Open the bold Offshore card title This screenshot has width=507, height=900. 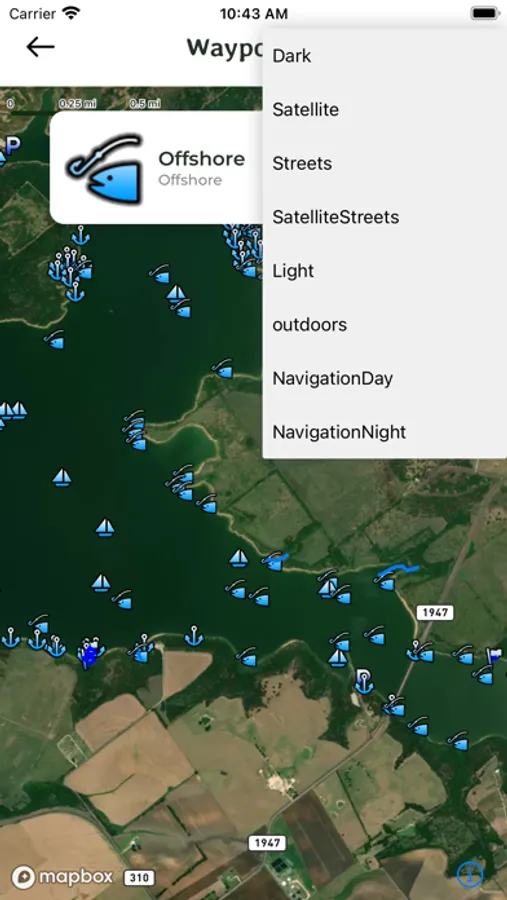[x=202, y=158]
